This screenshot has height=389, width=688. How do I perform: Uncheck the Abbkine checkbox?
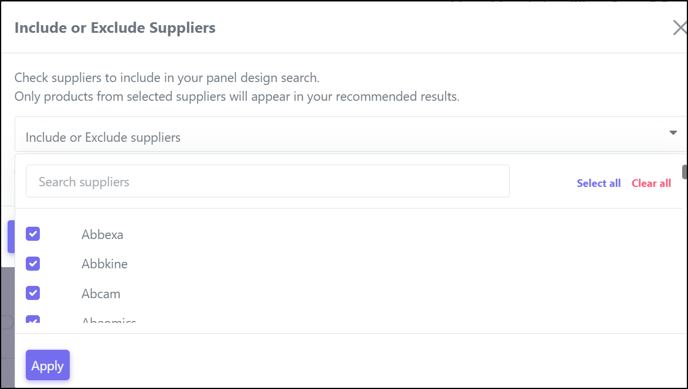33,264
